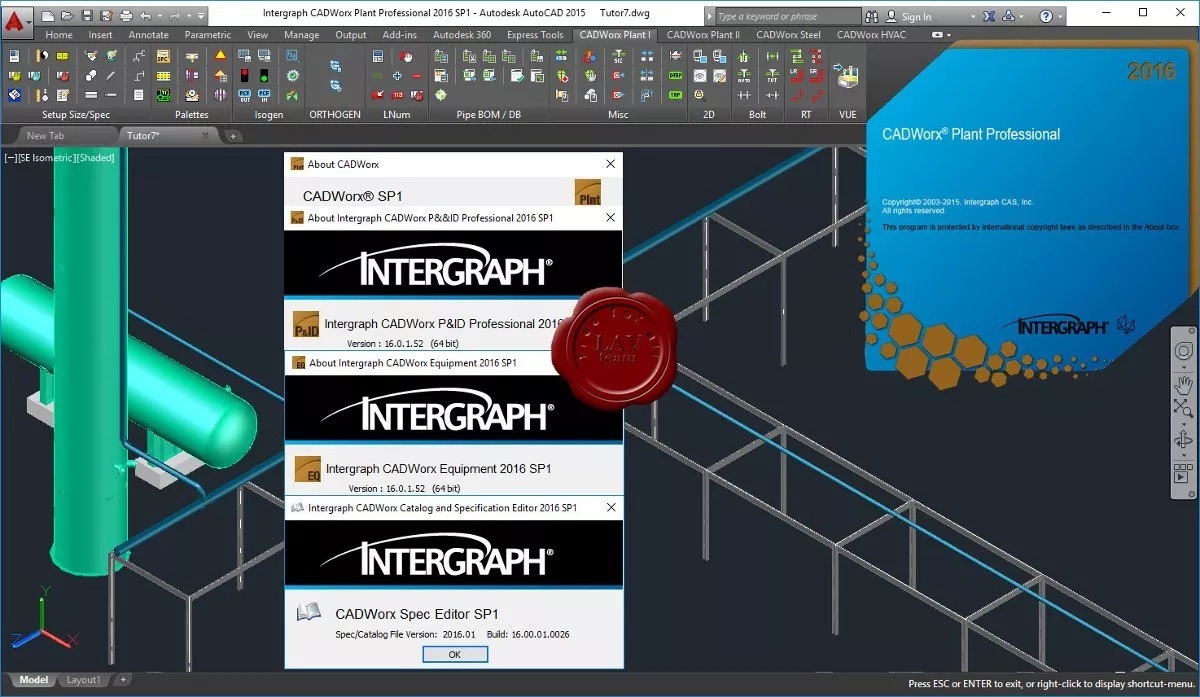Open the Customize Quick Access Toolbar dropdown
This screenshot has height=697, width=1200.
tap(202, 17)
